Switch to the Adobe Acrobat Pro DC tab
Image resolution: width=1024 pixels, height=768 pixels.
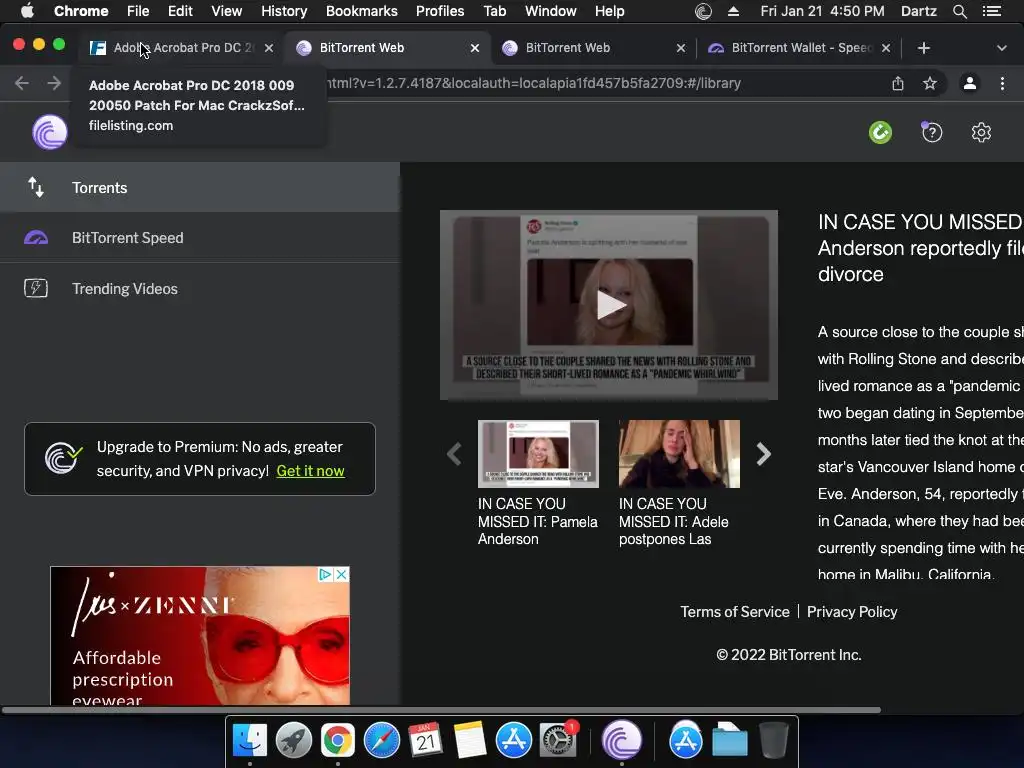pyautogui.click(x=182, y=48)
